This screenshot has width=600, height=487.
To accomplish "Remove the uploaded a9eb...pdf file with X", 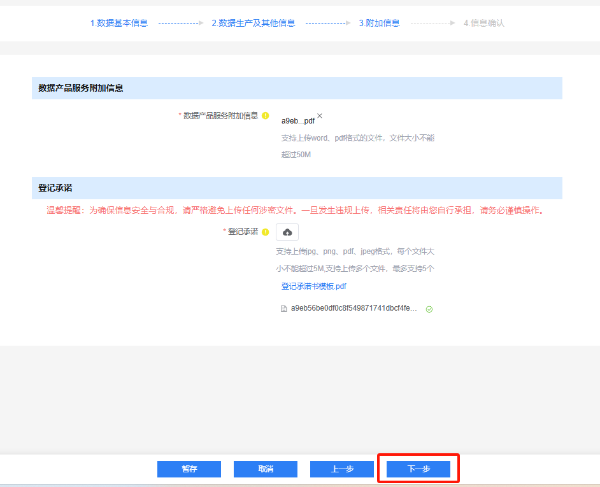I will click(320, 116).
